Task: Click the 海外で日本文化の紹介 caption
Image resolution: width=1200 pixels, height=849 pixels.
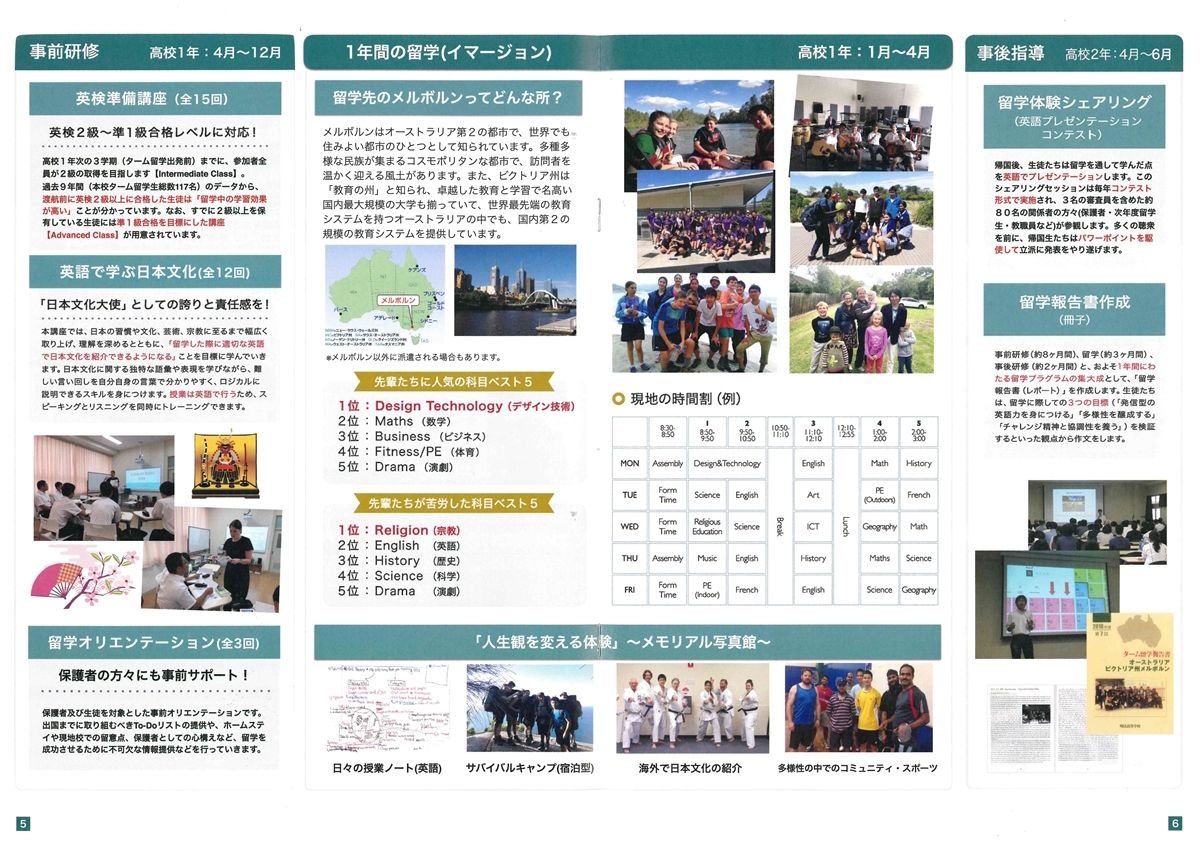Action: (690, 768)
